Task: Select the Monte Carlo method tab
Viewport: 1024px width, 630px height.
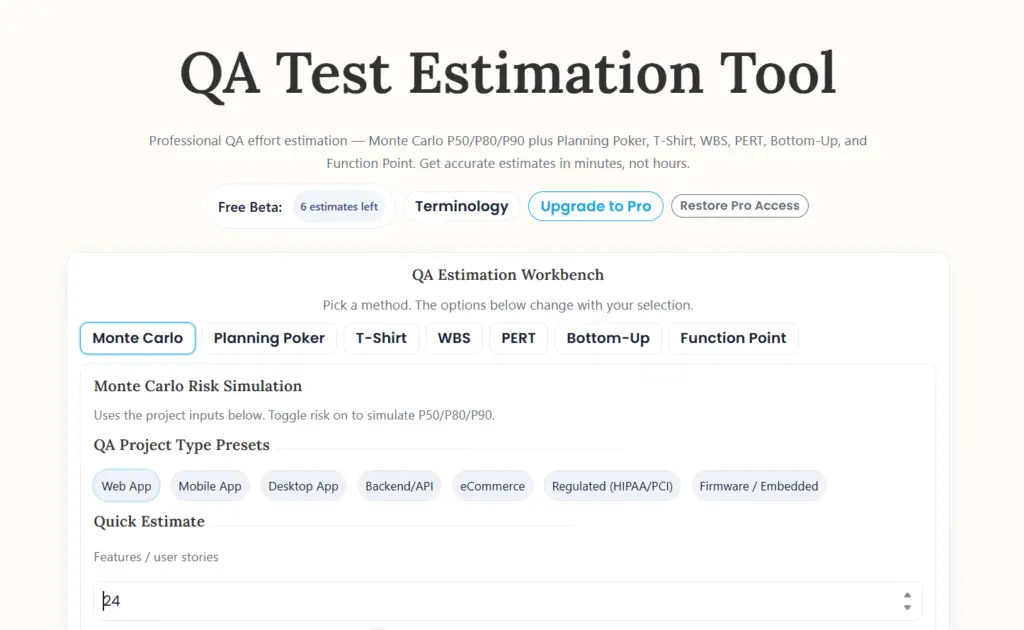Action: tap(138, 338)
